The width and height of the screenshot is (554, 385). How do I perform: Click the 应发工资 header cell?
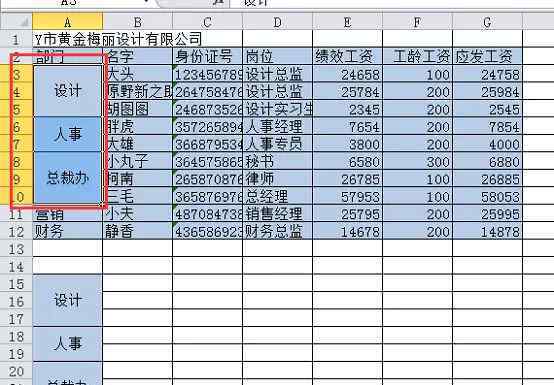[487, 57]
